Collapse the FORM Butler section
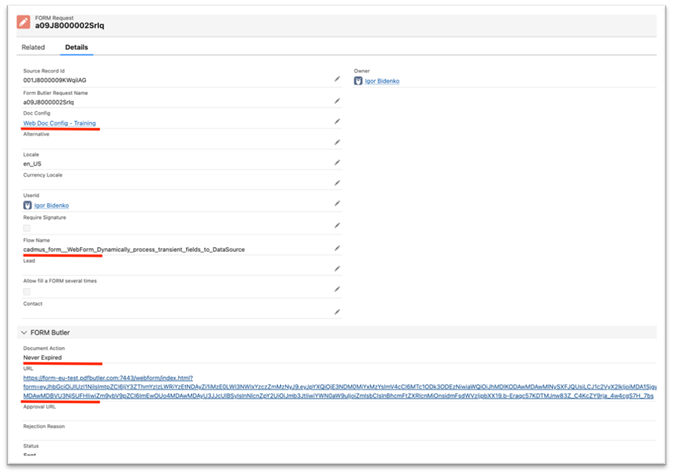 (25, 331)
